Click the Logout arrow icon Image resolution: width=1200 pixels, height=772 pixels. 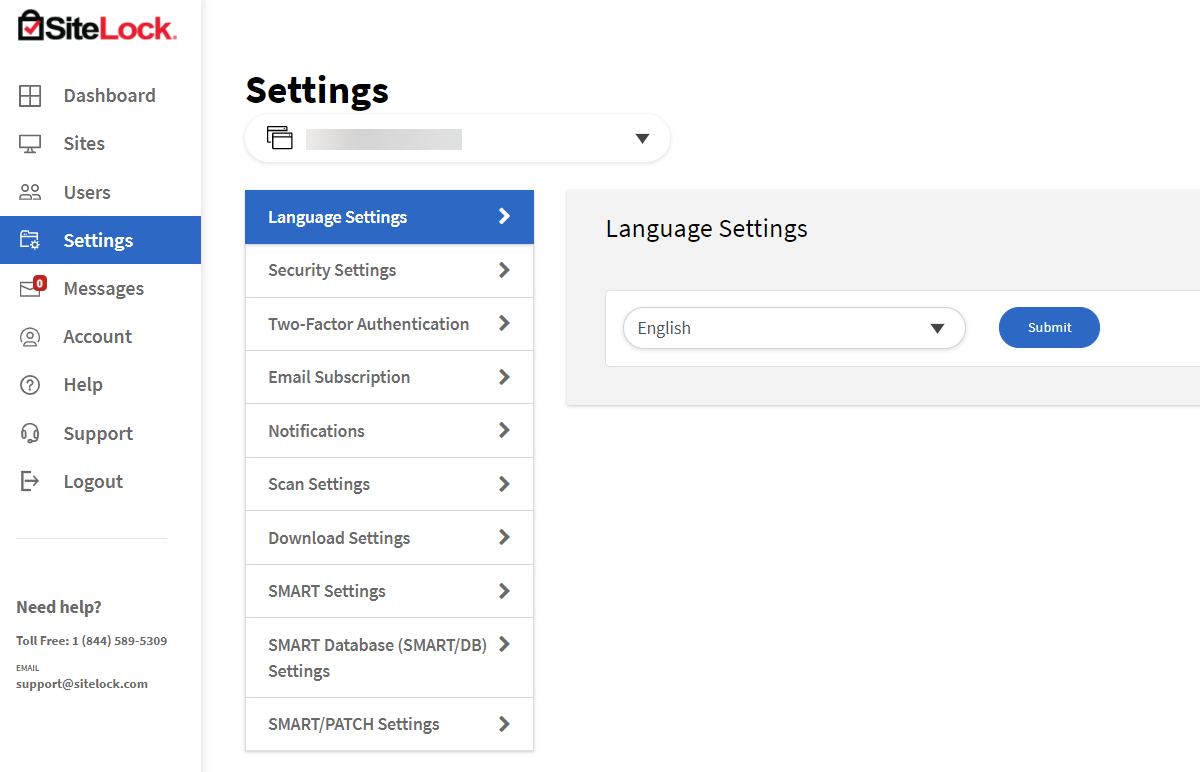point(30,481)
